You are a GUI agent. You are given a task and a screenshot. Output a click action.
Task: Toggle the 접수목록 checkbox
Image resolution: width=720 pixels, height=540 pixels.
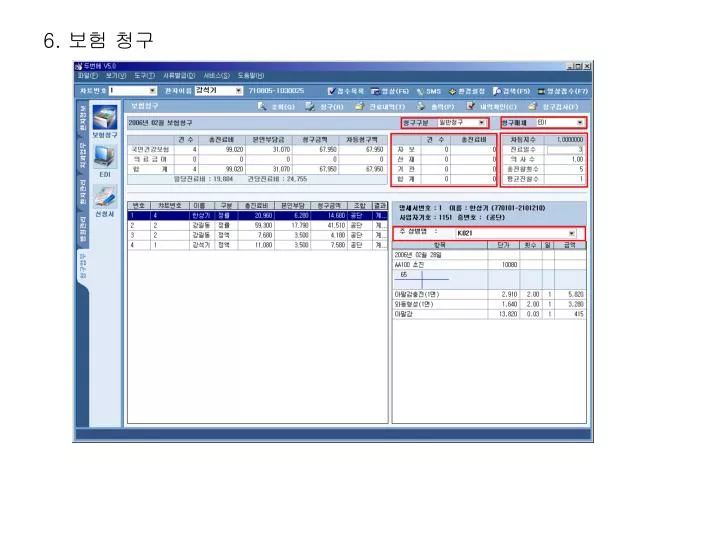click(332, 91)
